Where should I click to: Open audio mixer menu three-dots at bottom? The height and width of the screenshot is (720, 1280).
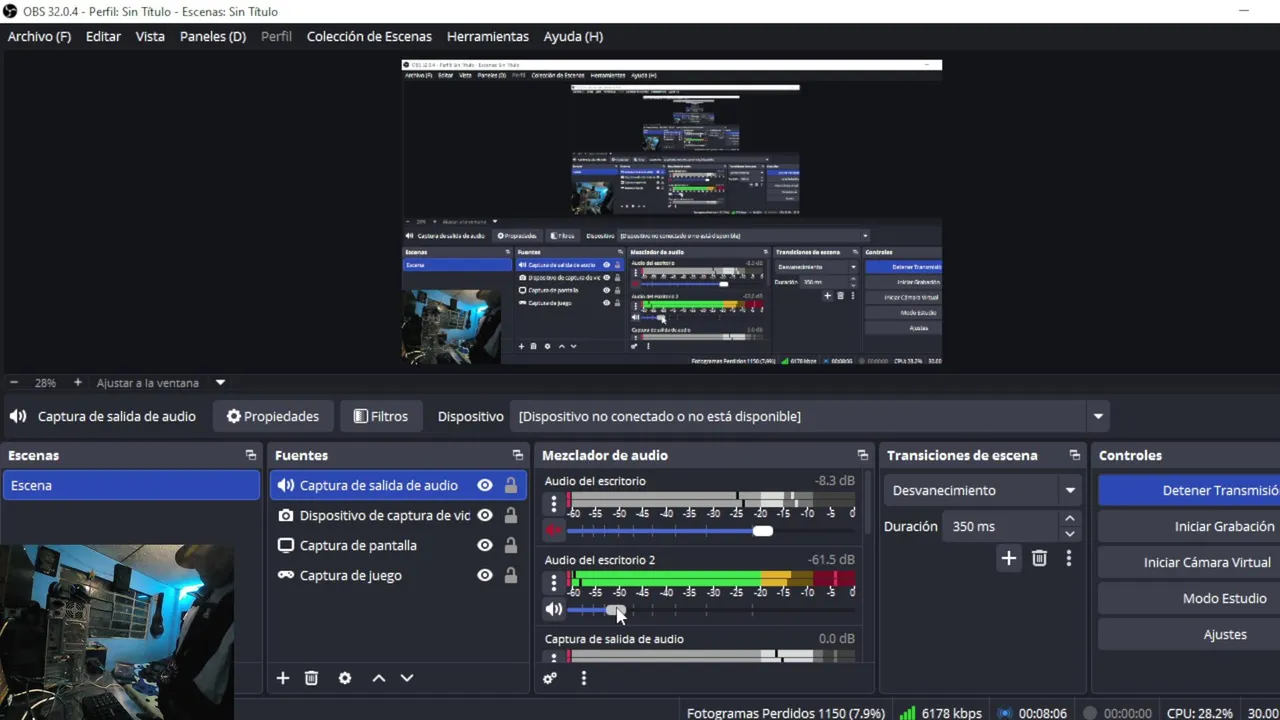click(584, 678)
